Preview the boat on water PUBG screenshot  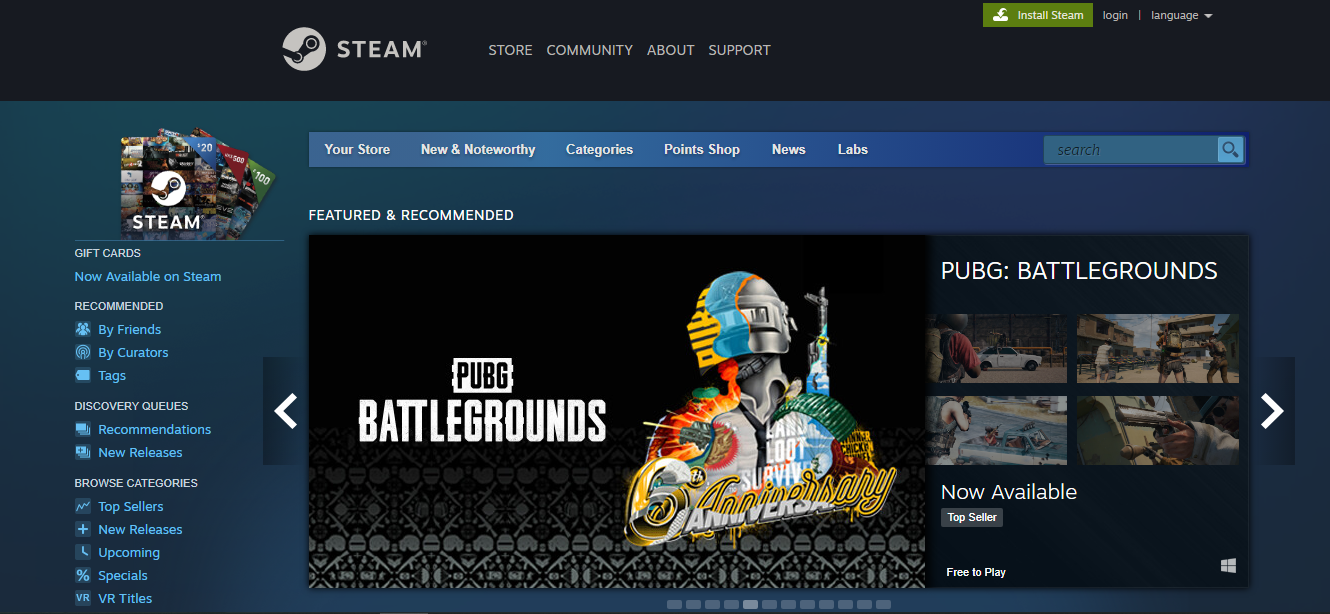tap(996, 430)
